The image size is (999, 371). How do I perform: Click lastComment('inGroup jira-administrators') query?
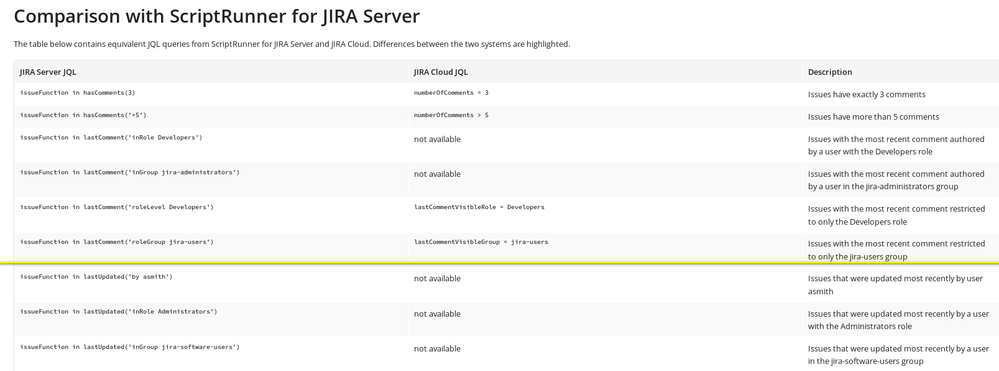click(130, 173)
